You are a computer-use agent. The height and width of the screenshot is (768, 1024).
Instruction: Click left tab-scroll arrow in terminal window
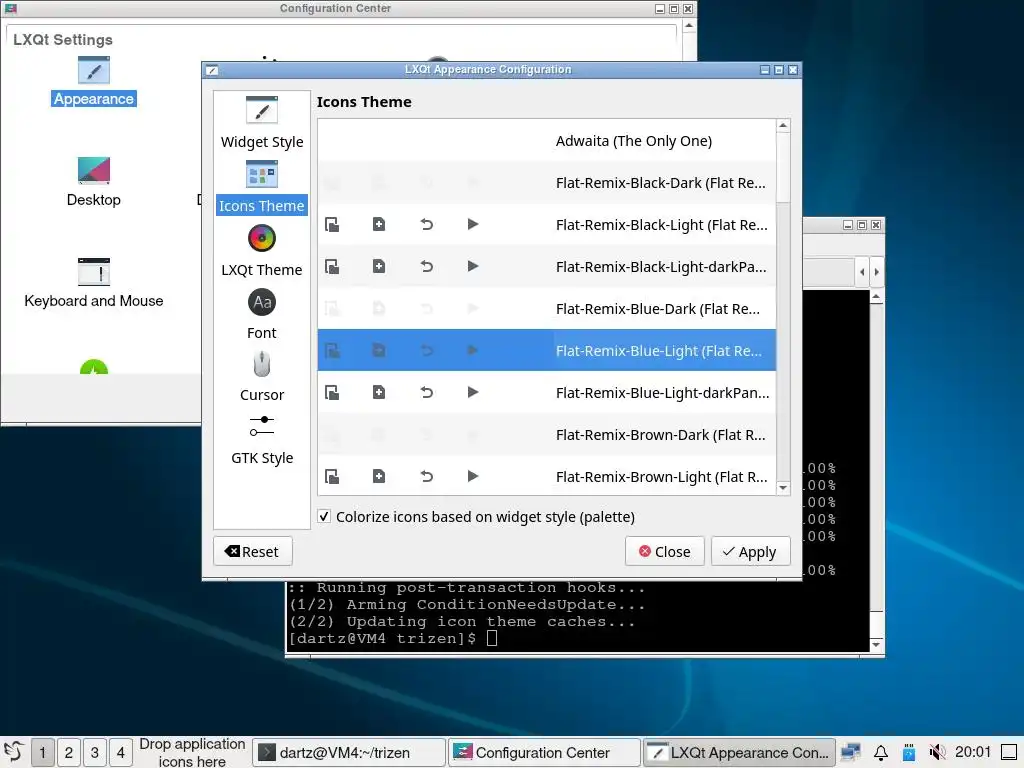pyautogui.click(x=862, y=272)
